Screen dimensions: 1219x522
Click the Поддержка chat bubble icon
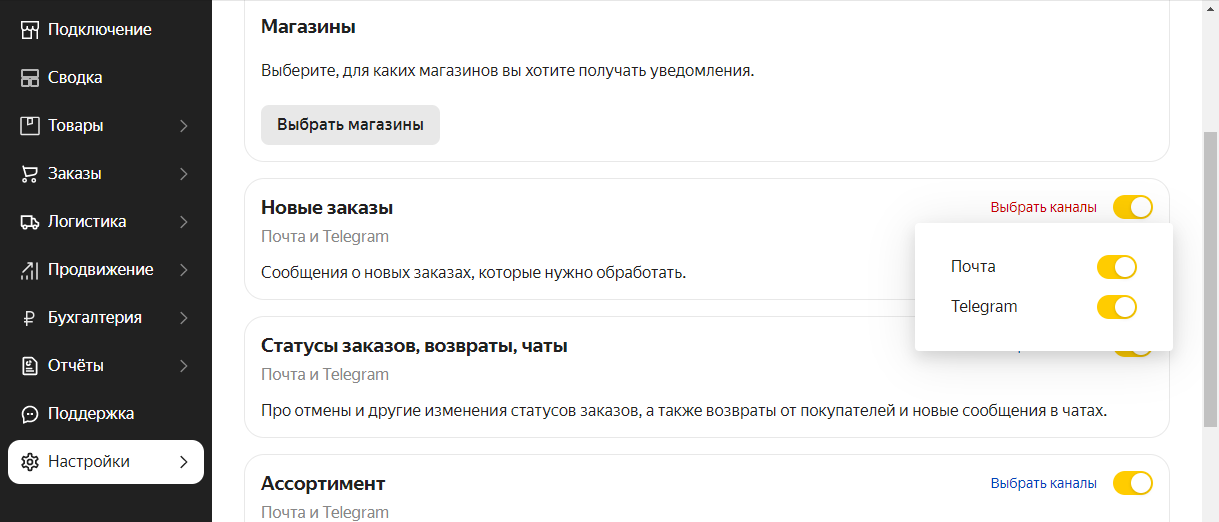pyautogui.click(x=30, y=414)
